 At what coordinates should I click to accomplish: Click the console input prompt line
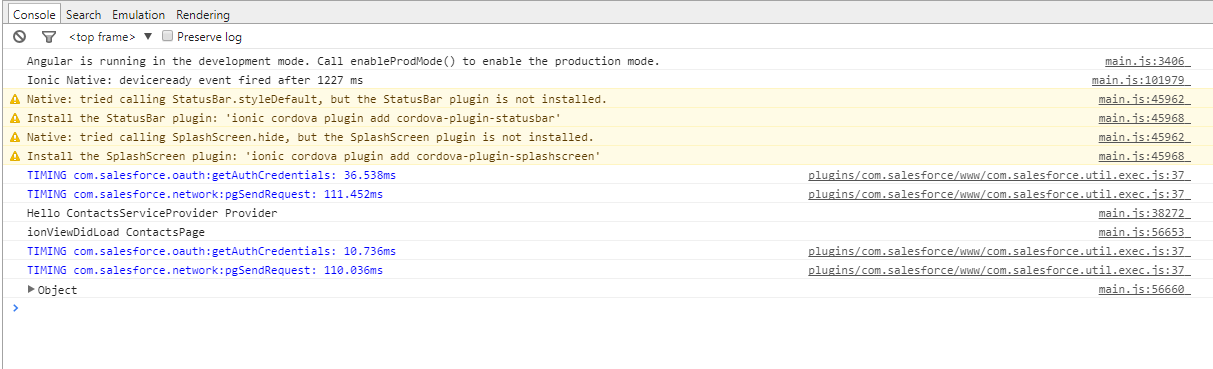pyautogui.click(x=606, y=308)
